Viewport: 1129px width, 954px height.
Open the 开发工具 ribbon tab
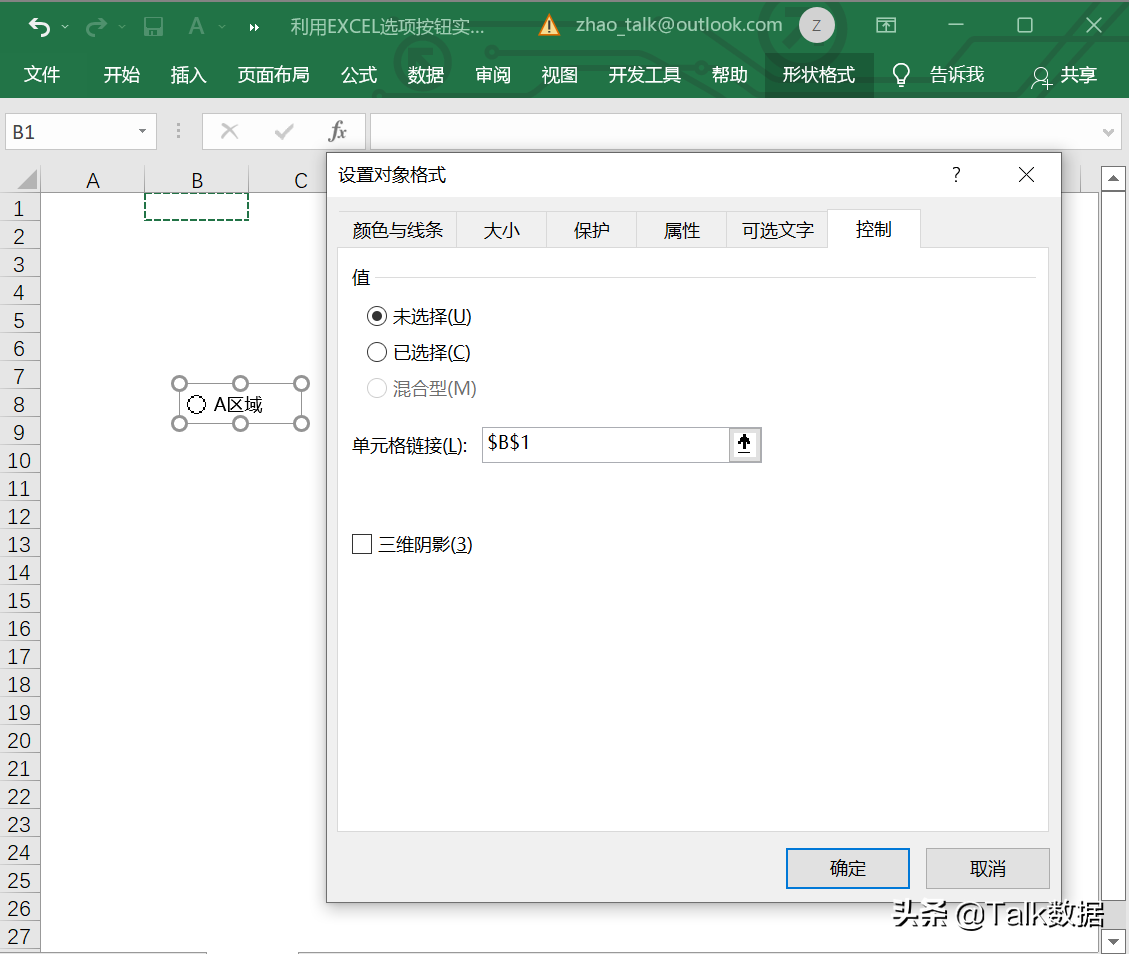click(644, 75)
